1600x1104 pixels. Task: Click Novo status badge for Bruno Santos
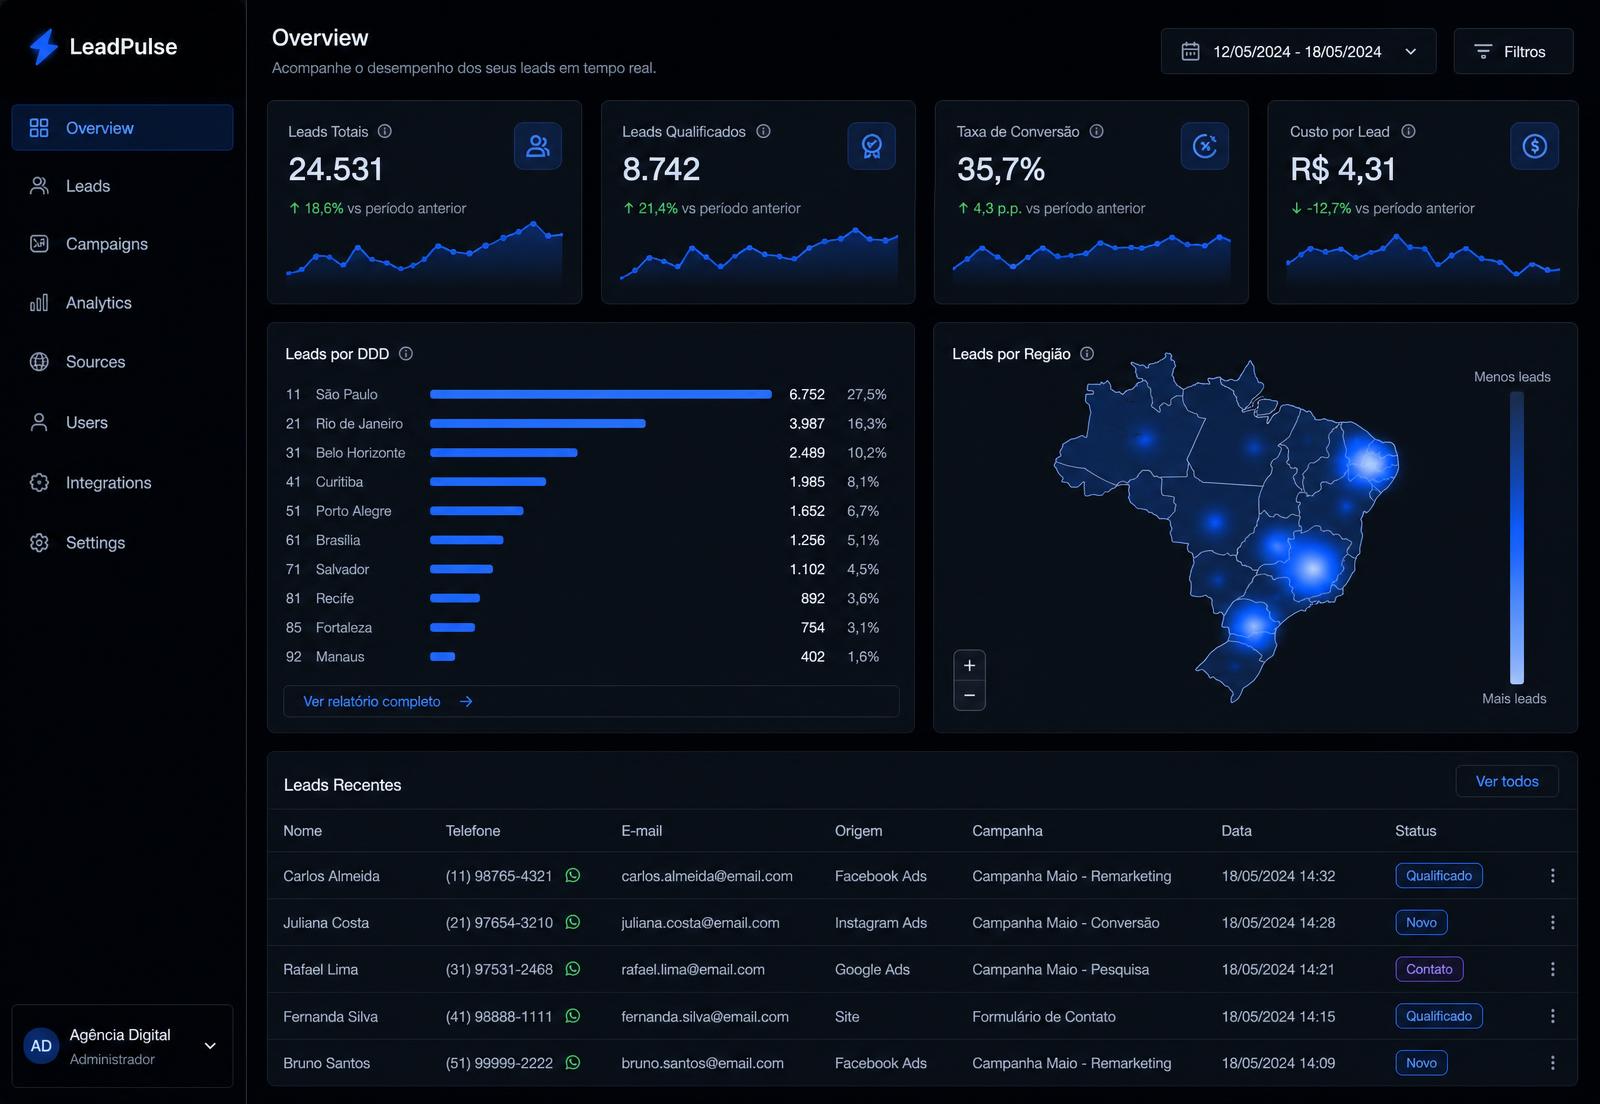(x=1421, y=1063)
